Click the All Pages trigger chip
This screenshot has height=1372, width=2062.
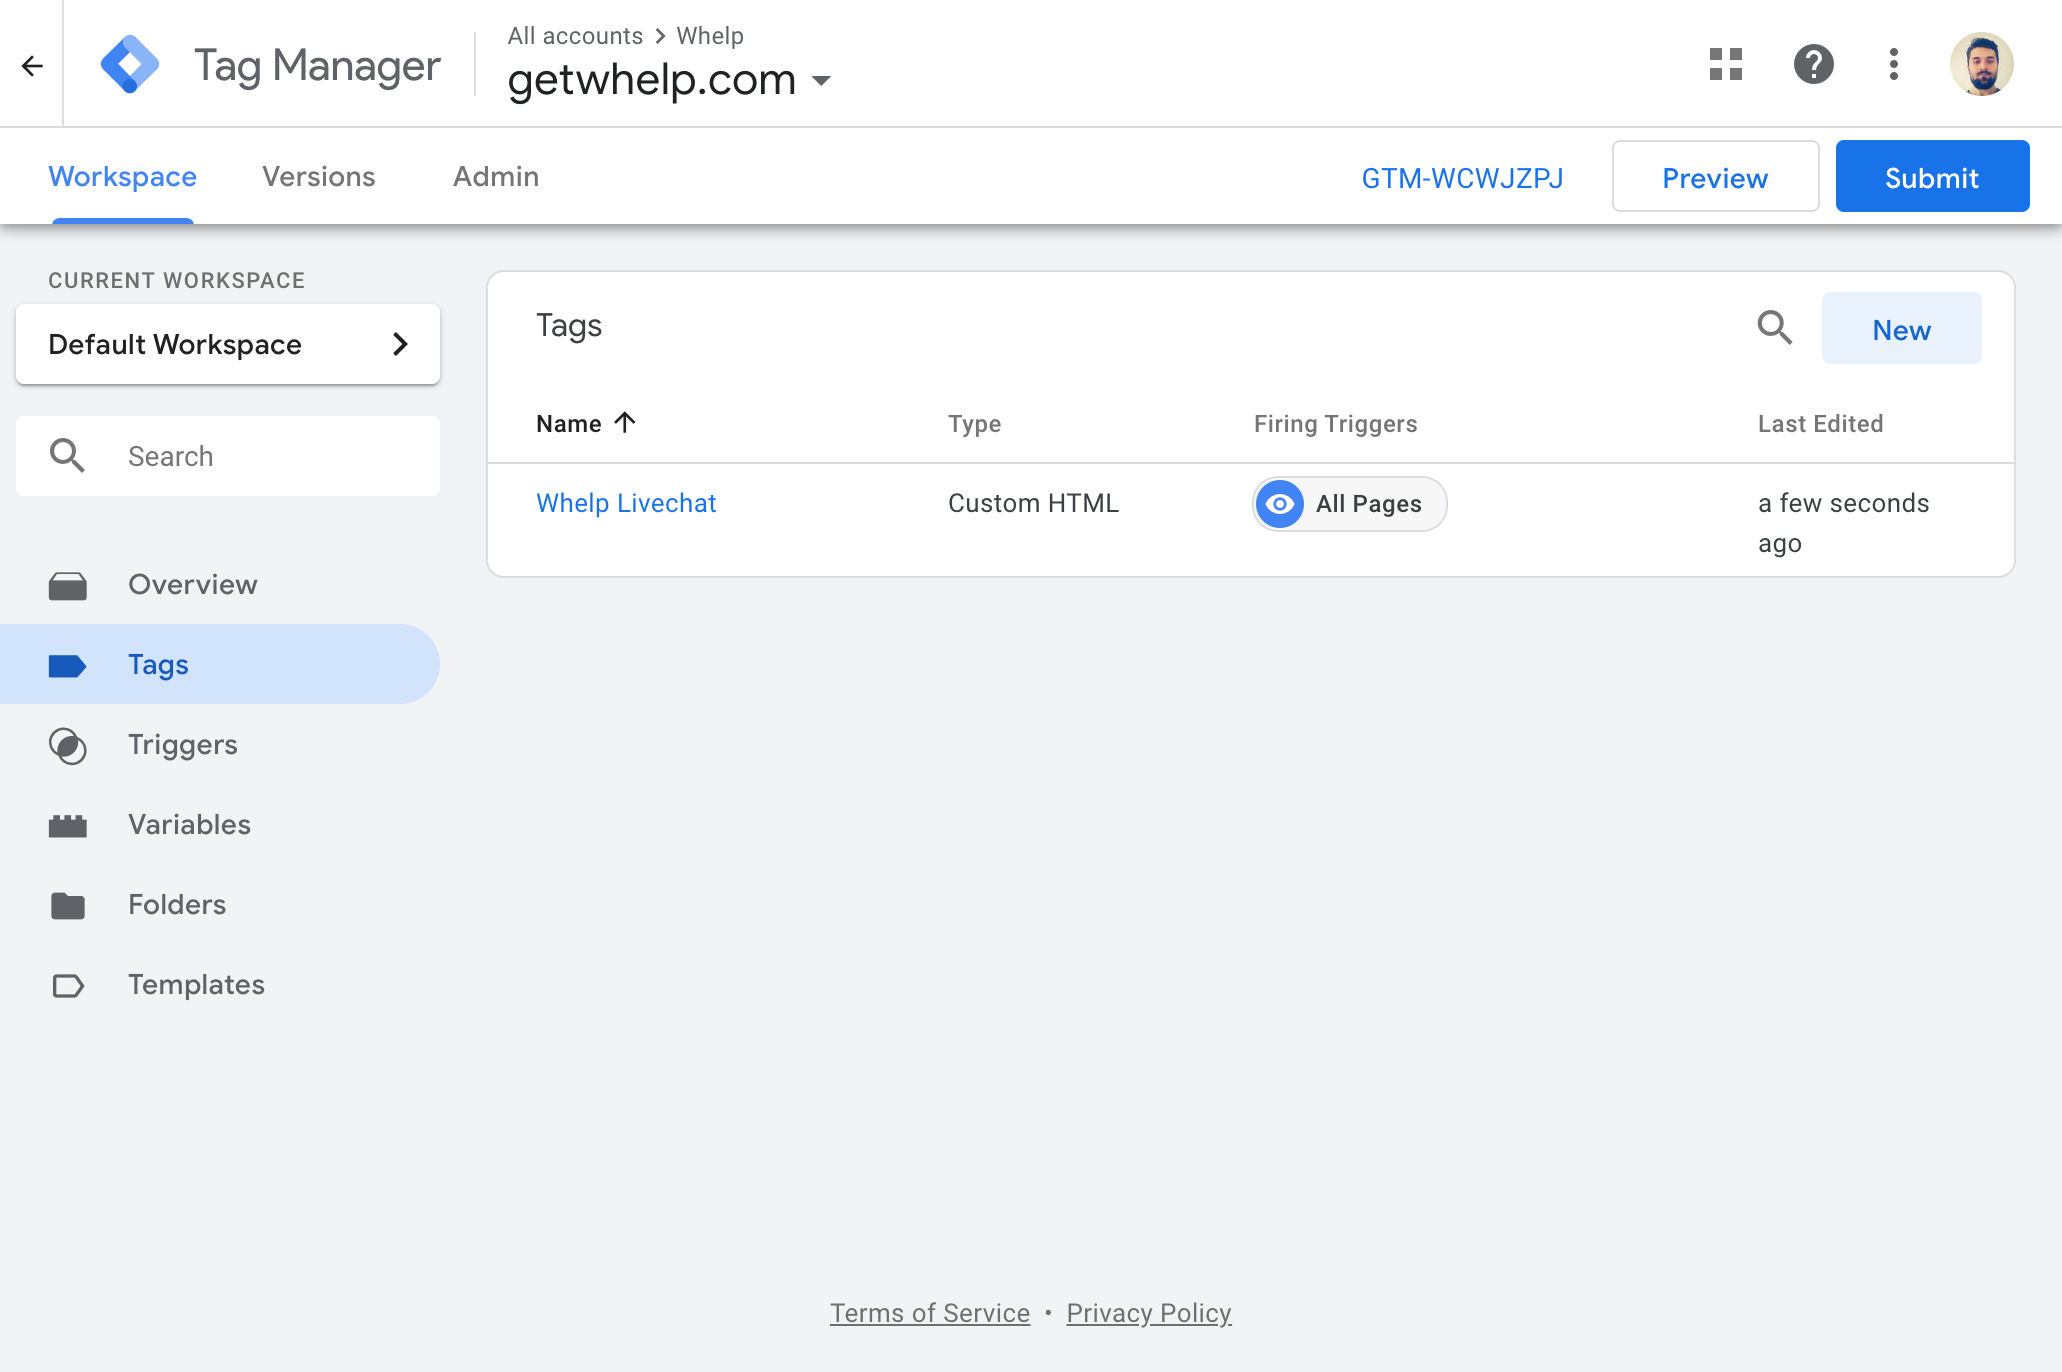pos(1349,504)
